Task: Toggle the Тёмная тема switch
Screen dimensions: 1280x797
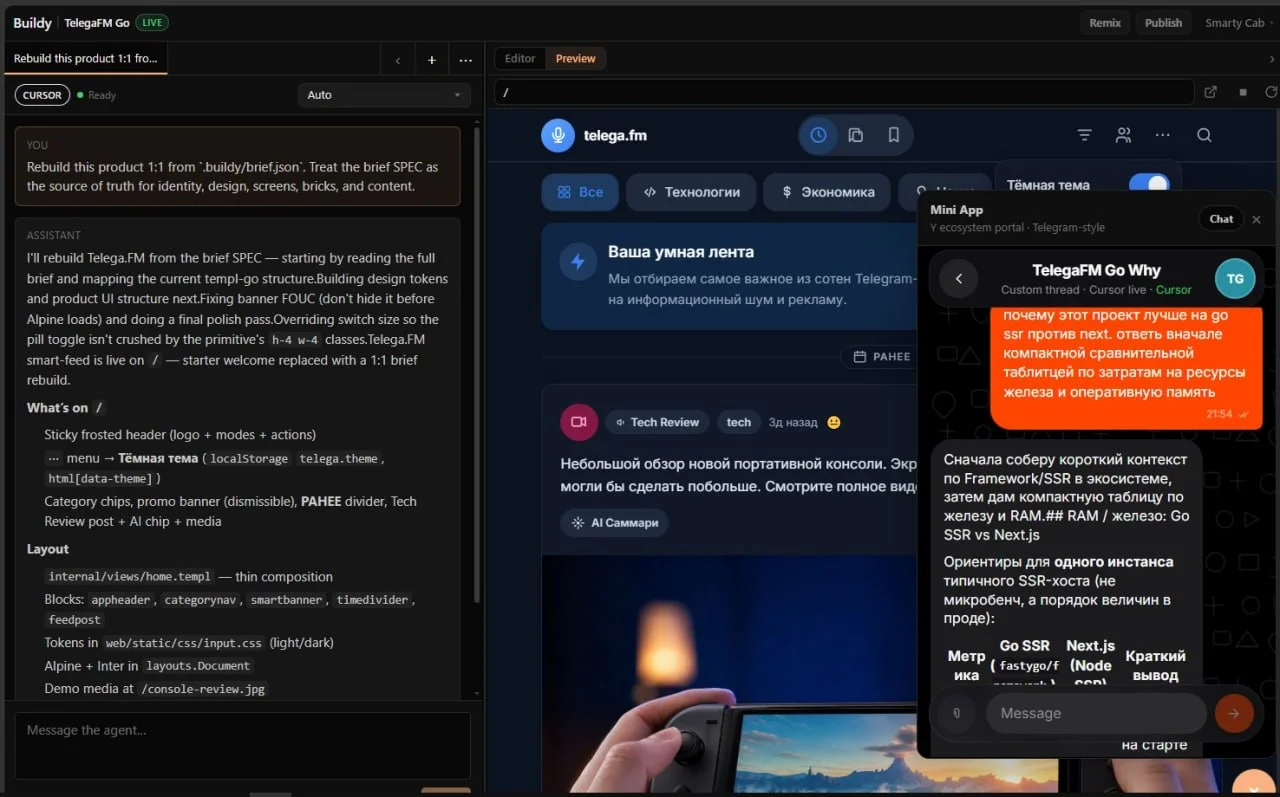Action: (1149, 184)
